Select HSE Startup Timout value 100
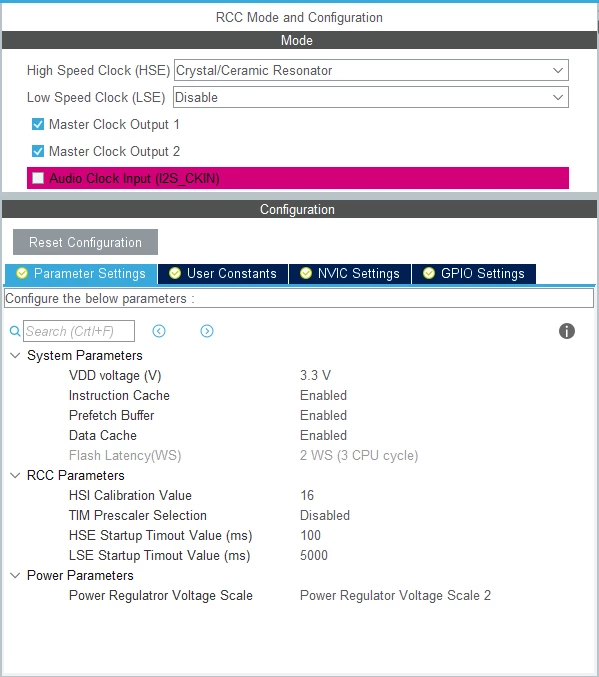The height and width of the screenshot is (677, 599). point(311,535)
